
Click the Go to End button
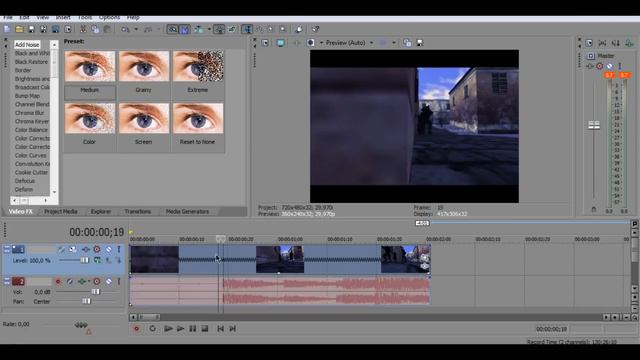233,329
